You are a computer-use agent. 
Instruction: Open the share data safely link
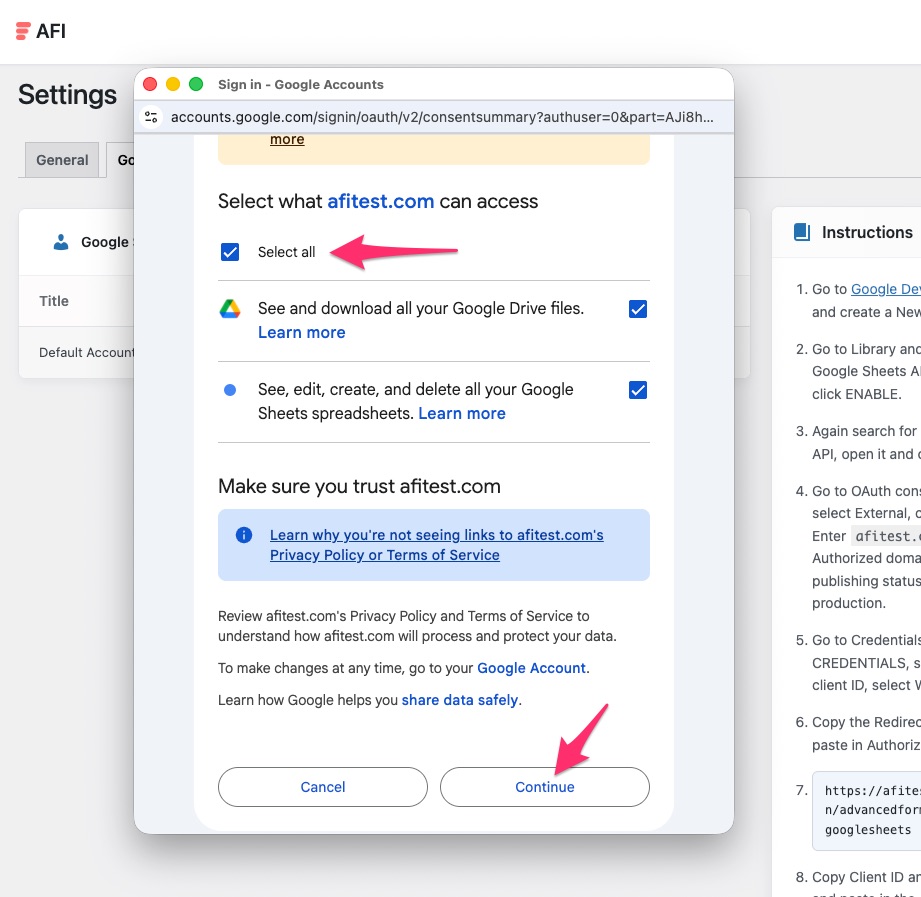click(459, 700)
